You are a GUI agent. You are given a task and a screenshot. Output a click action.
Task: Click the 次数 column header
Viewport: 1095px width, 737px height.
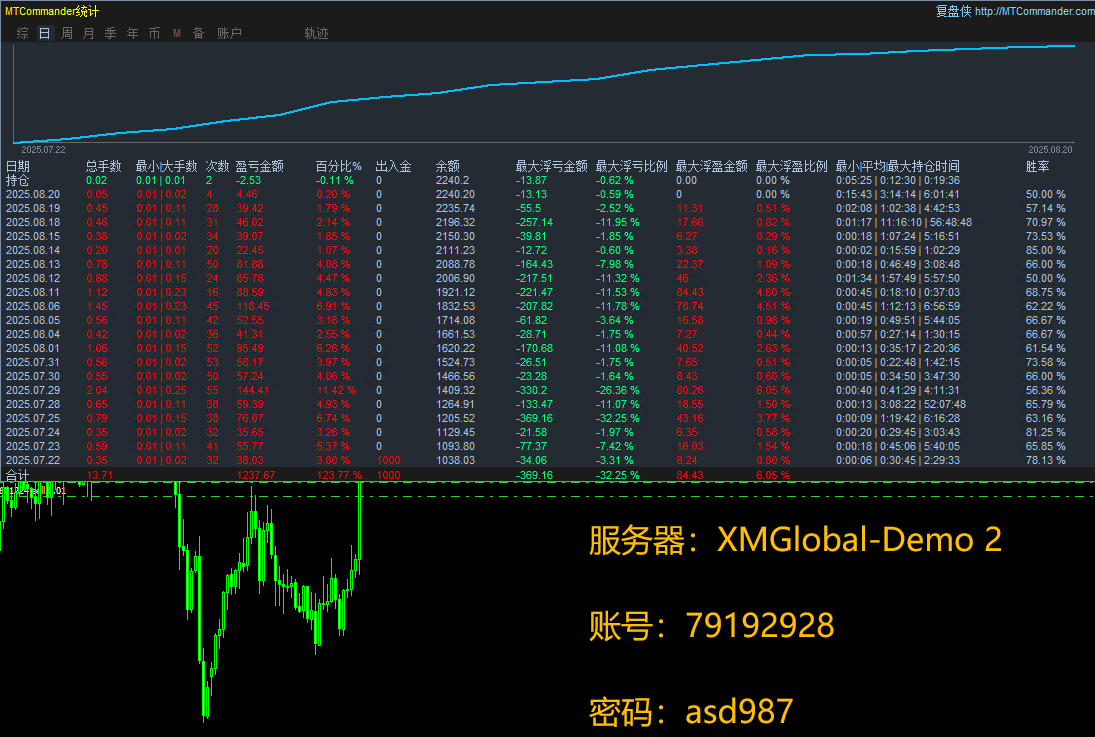(x=217, y=166)
